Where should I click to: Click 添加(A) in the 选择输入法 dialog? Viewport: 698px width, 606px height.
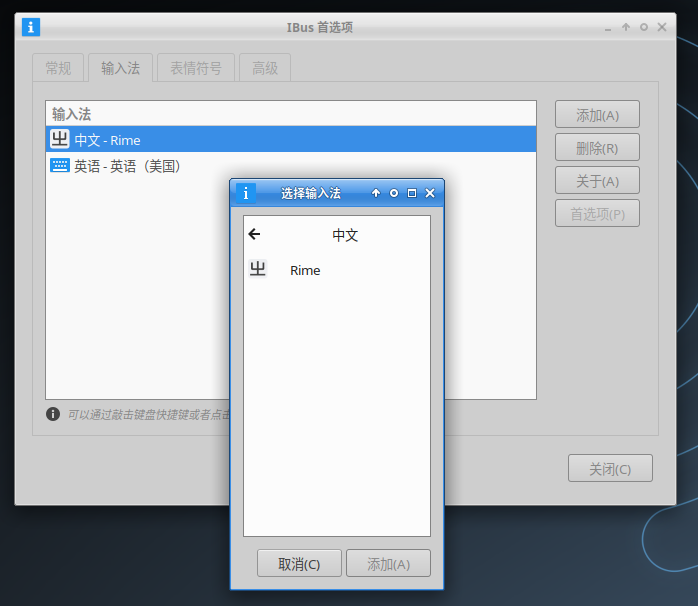(x=389, y=564)
